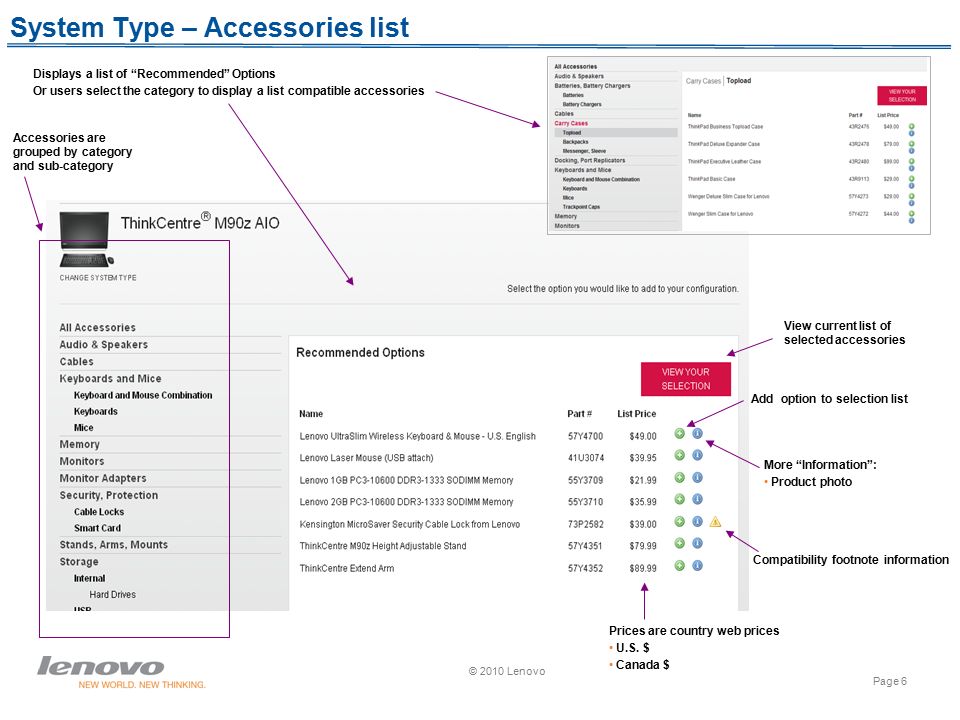Click part number 41U3074

pos(586,458)
